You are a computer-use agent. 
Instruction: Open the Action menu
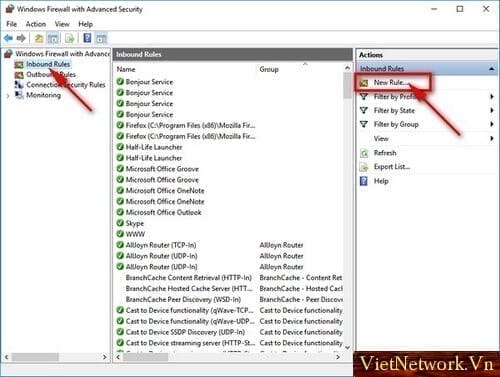point(36,24)
